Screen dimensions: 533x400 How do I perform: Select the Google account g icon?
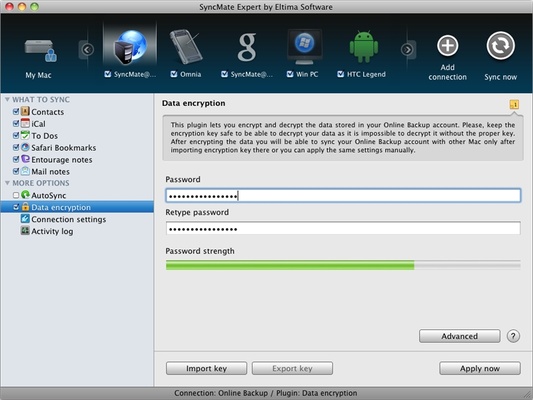click(247, 47)
